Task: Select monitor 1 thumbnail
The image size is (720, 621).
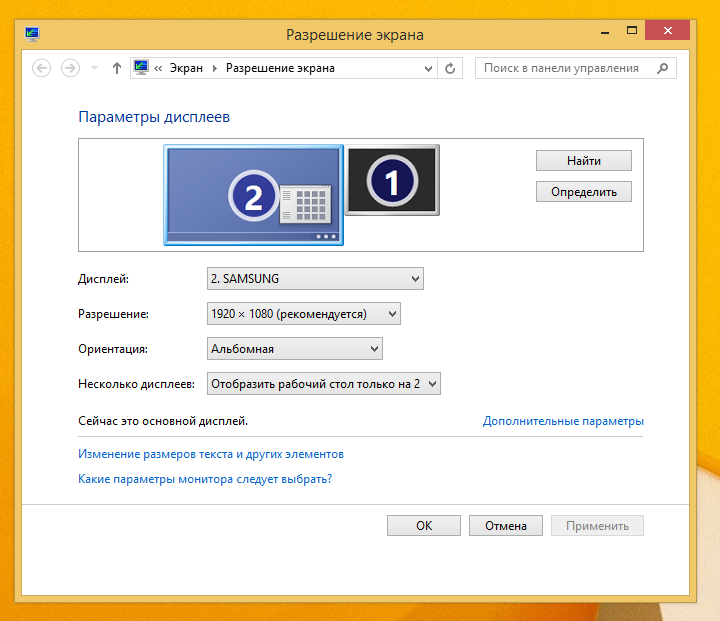Action: [392, 180]
